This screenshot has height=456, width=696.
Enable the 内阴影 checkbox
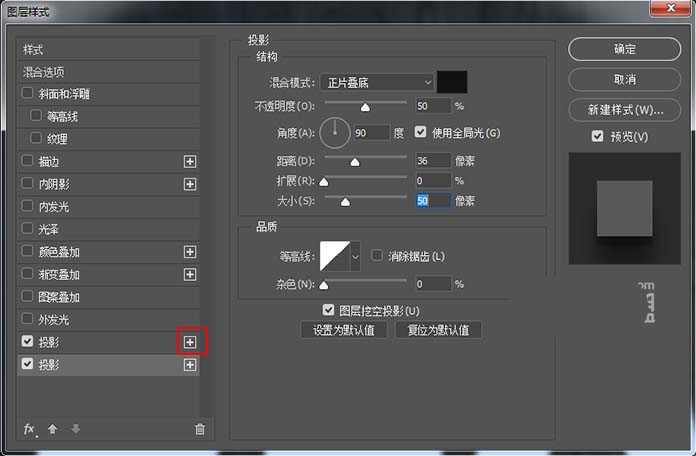[28, 183]
